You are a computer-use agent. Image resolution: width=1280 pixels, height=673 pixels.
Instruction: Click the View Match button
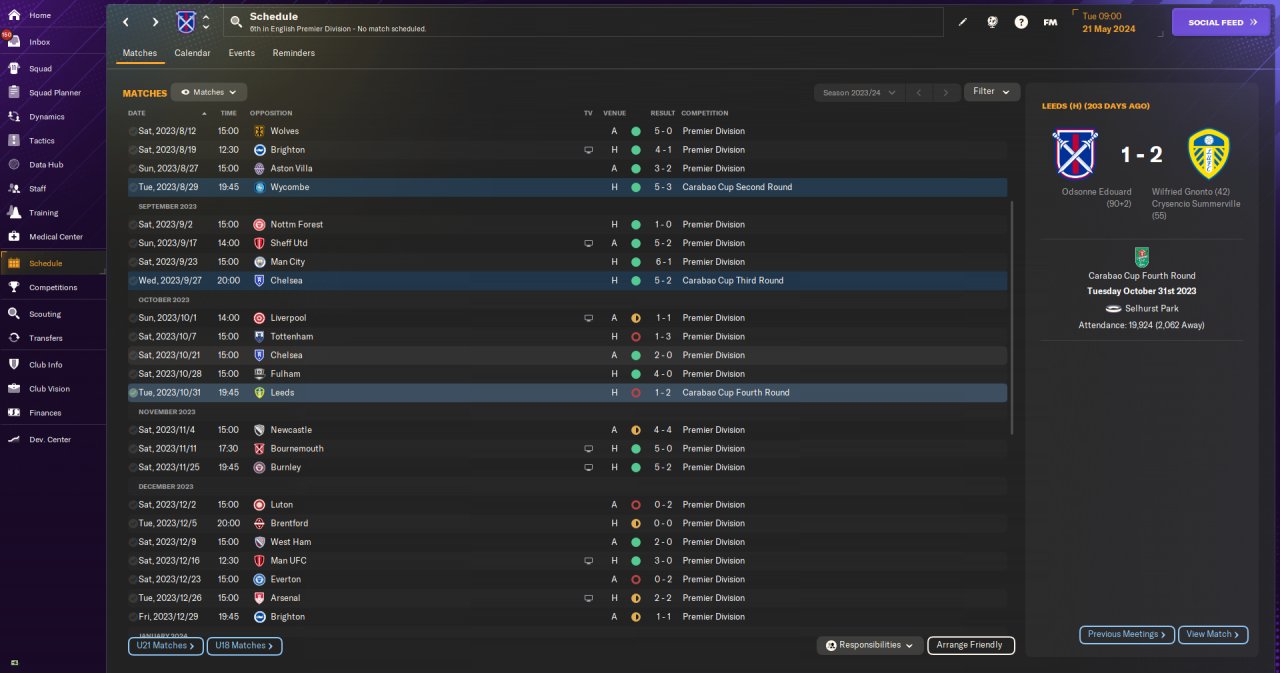(x=1213, y=634)
